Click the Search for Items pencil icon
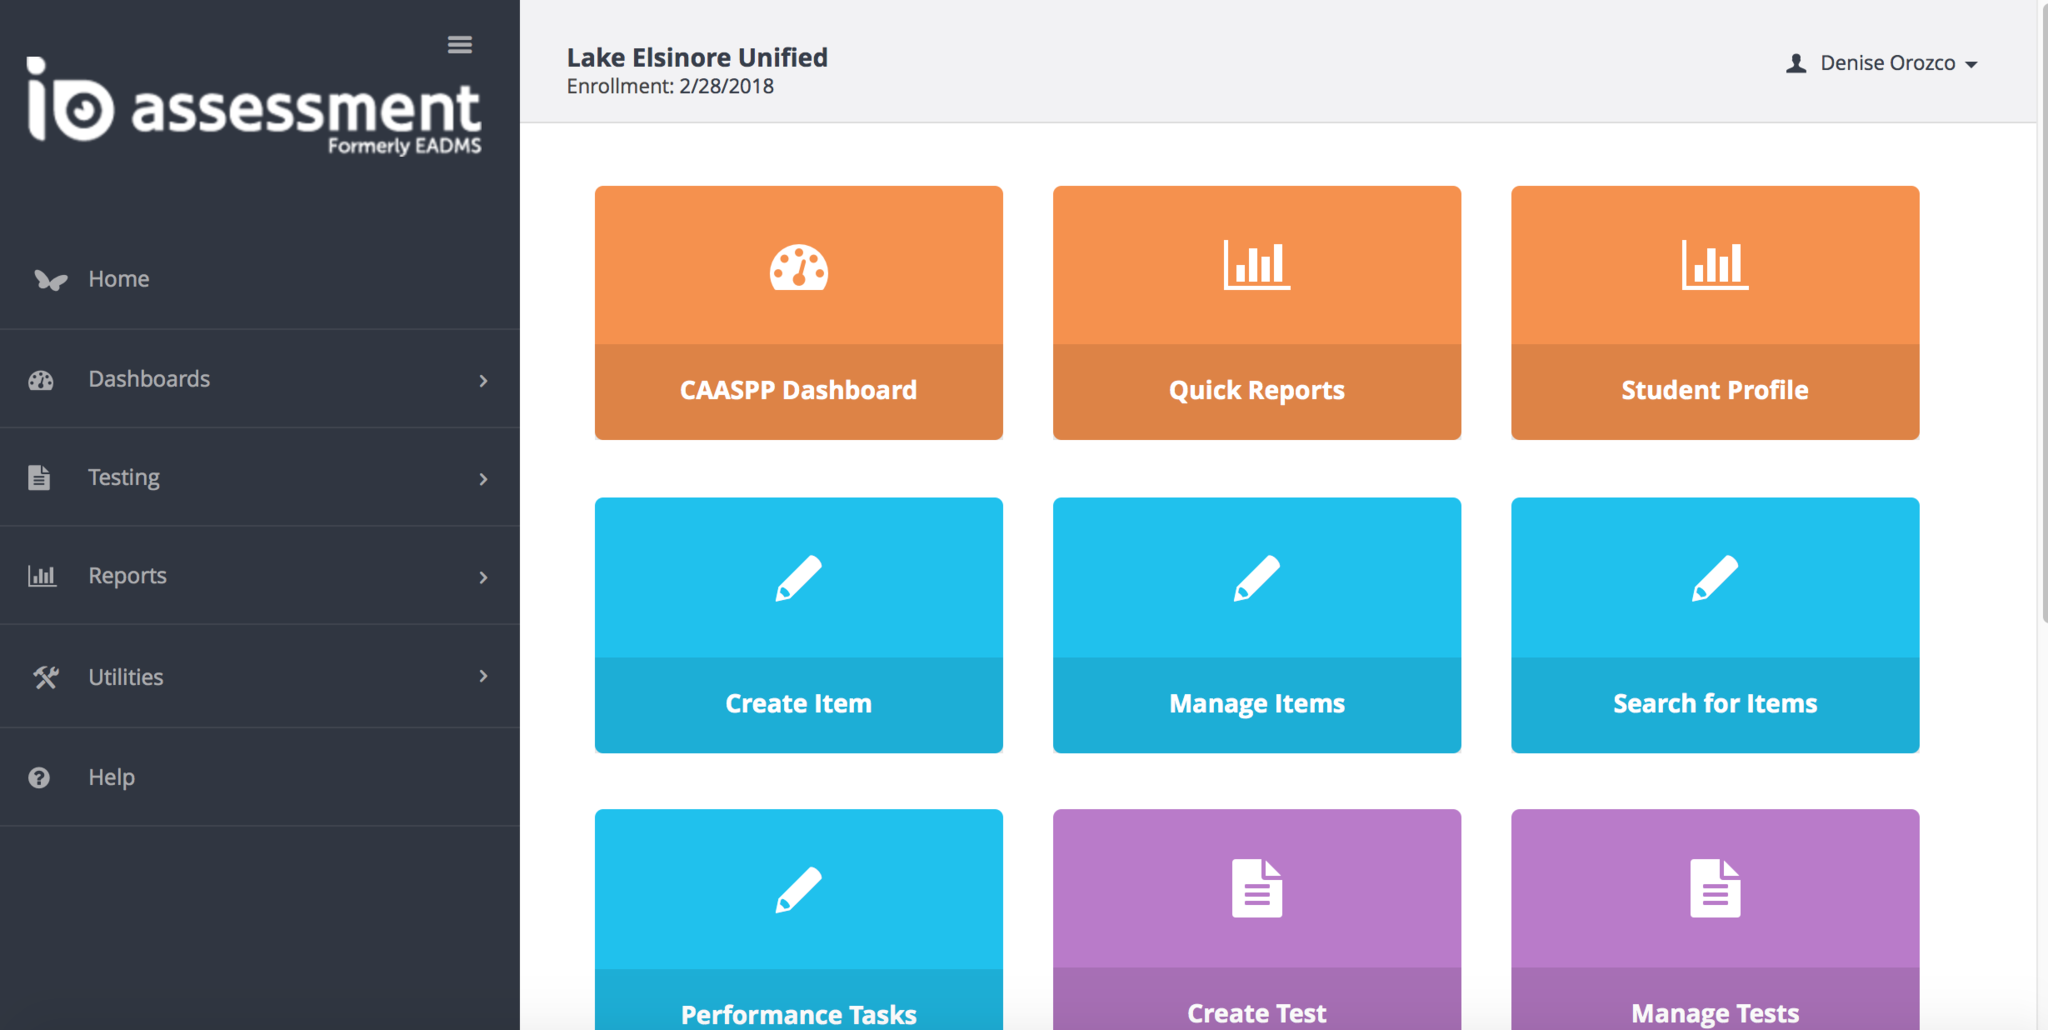 1714,578
